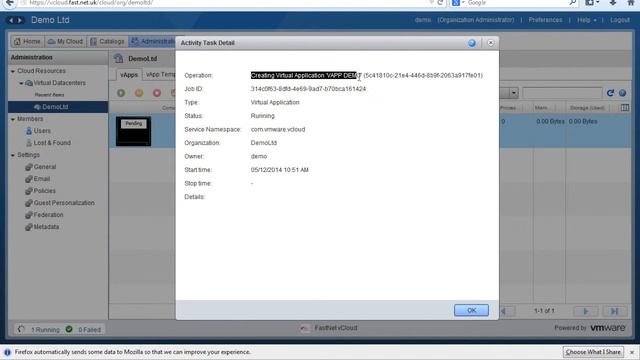Click the browser home icon

tap(631, 2)
